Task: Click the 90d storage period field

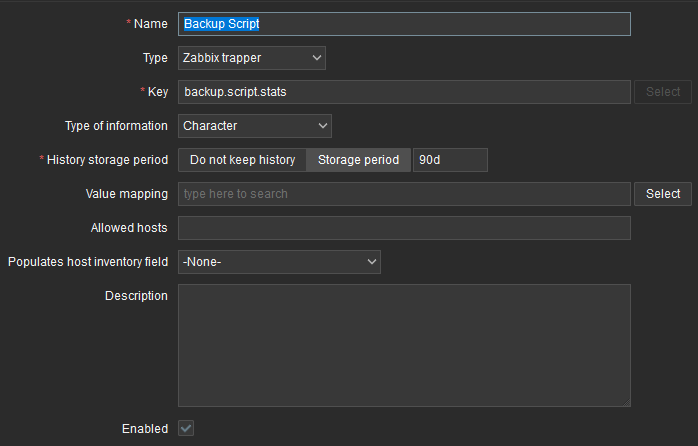Action: 450,160
